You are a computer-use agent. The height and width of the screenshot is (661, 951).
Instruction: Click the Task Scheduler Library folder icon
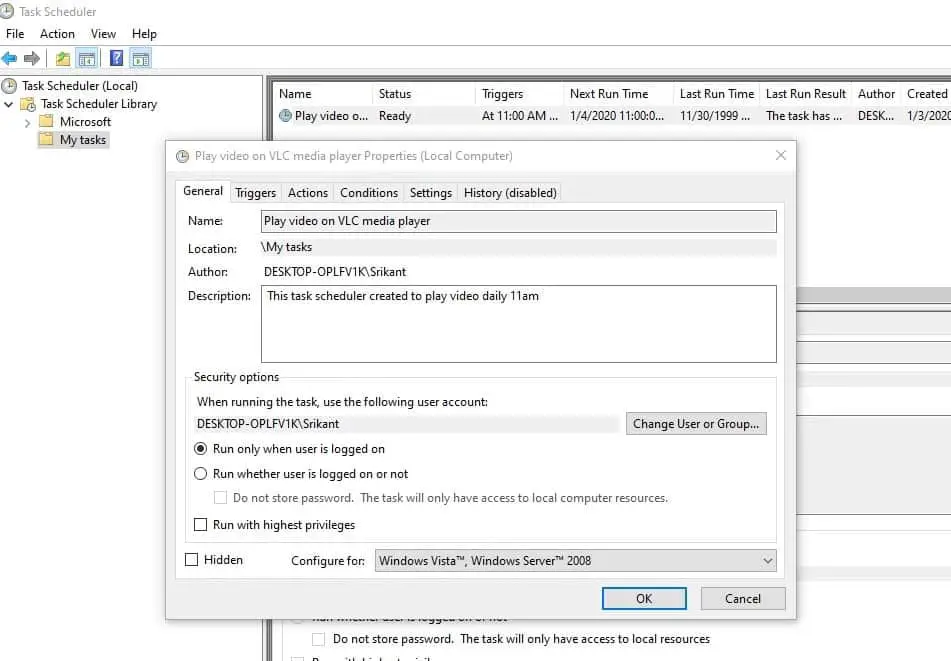[x=28, y=104]
